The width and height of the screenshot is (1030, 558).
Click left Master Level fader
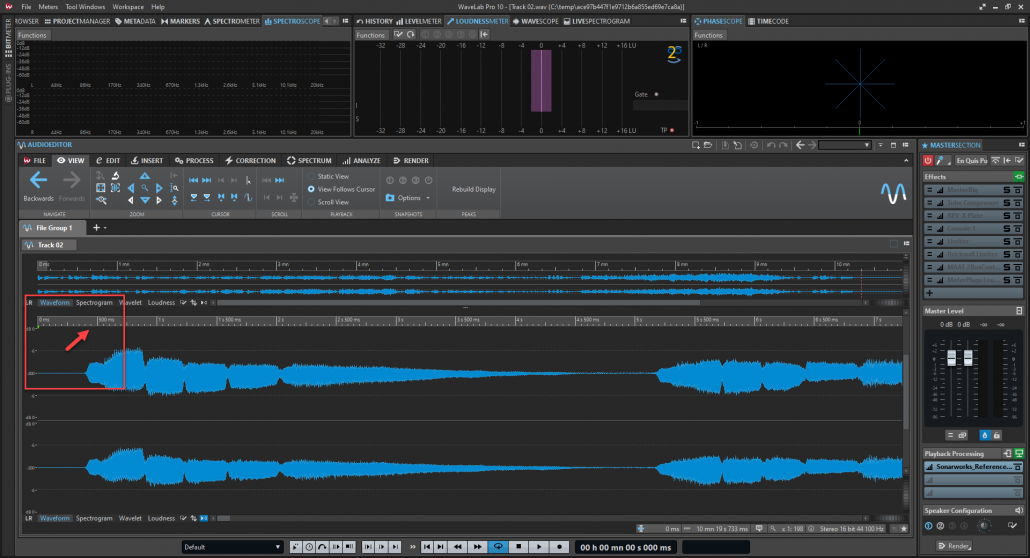pos(952,358)
